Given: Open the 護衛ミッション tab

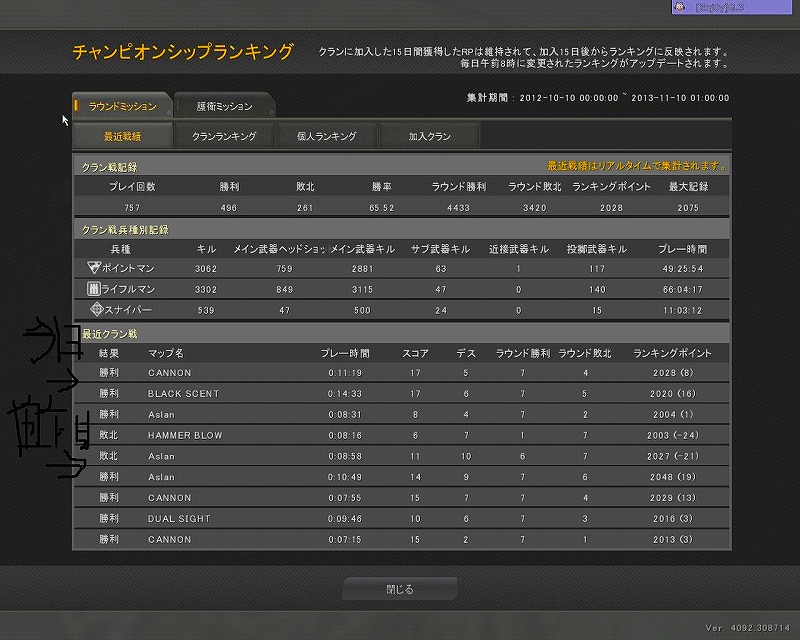Looking at the screenshot, I should tap(225, 106).
